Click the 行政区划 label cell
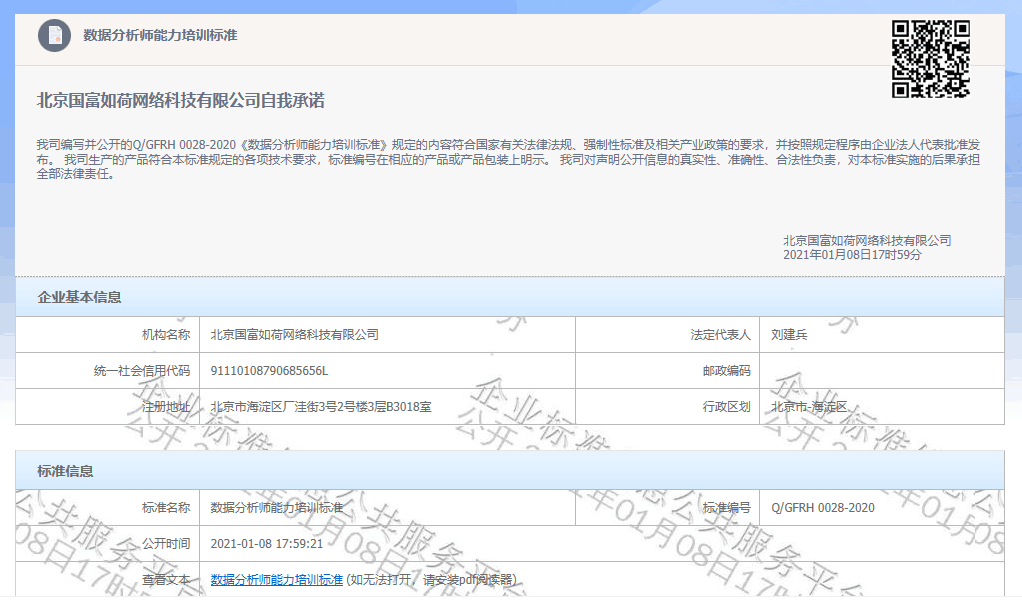The height and width of the screenshot is (601, 1022). tap(667, 407)
